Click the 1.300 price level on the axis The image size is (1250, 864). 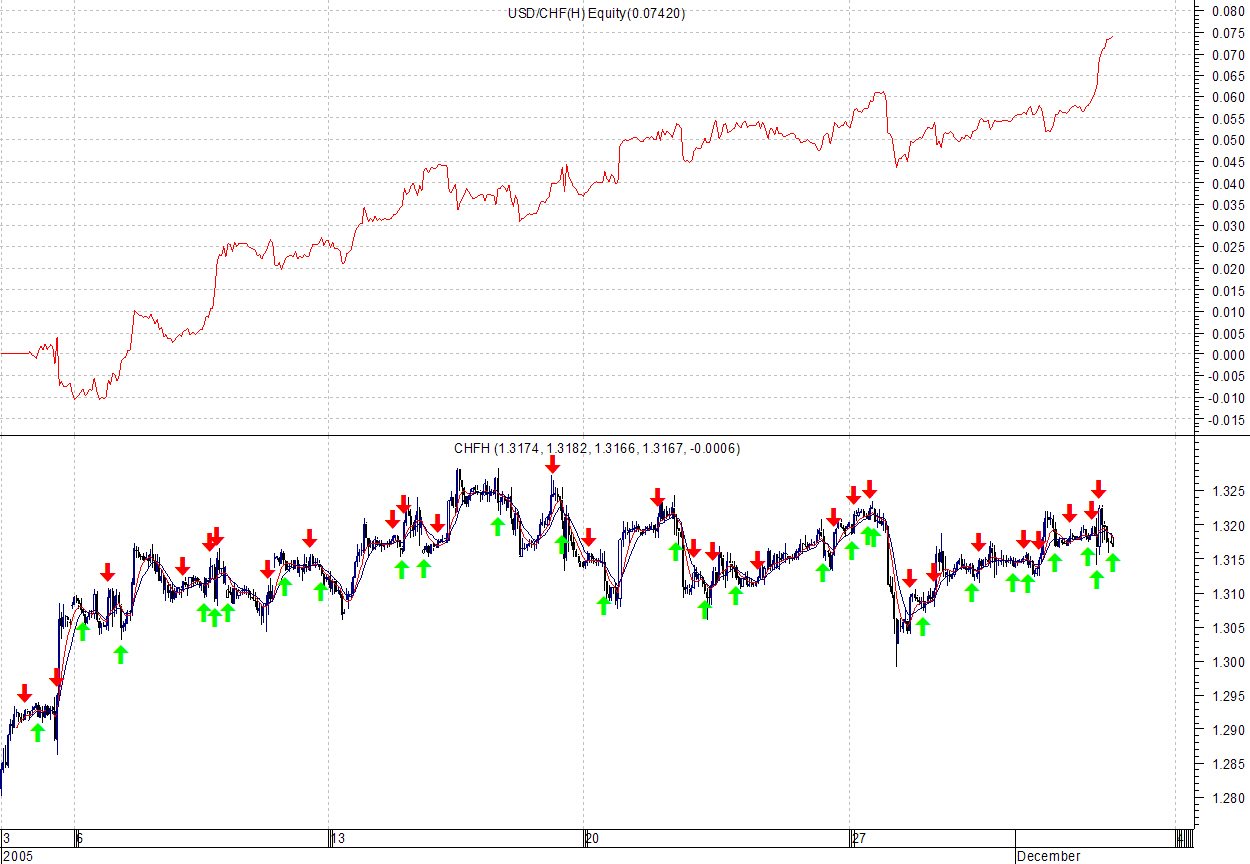click(1228, 662)
